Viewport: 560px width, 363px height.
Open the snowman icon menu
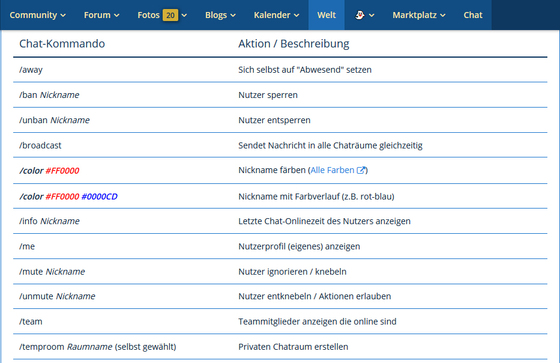[x=360, y=15]
